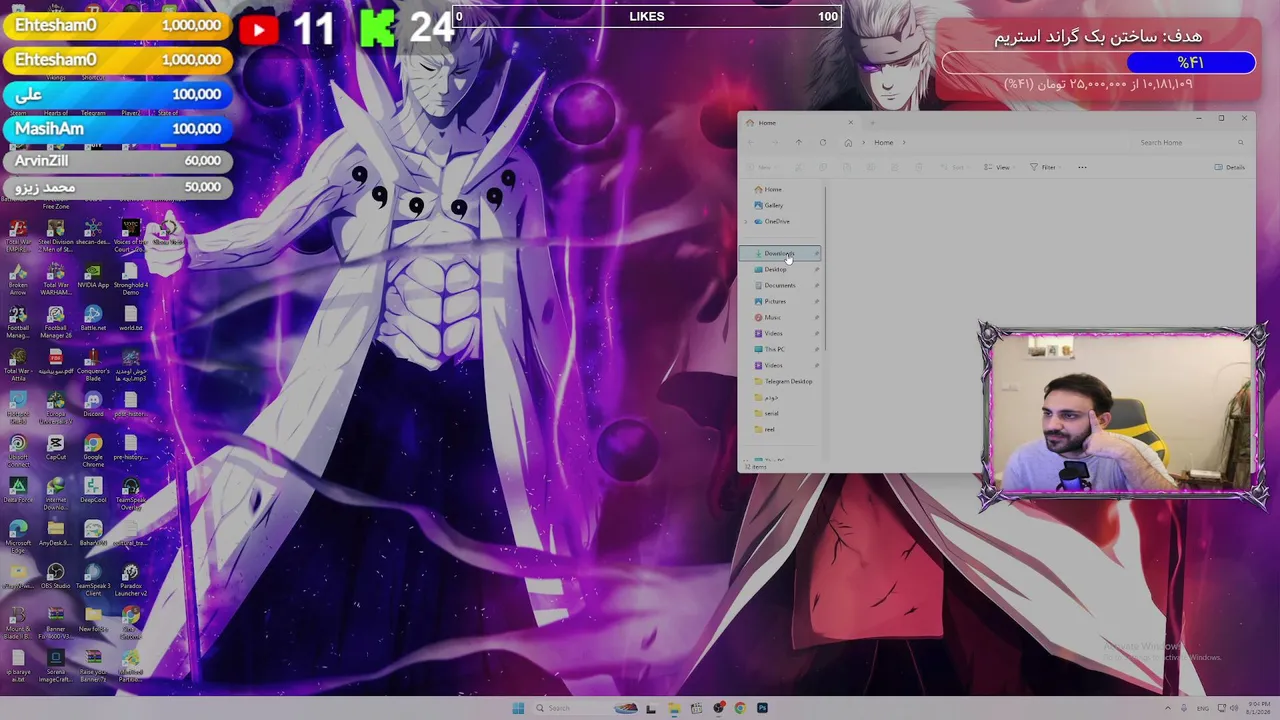
Task: Open the View dropdown in File Explorer
Action: (999, 167)
